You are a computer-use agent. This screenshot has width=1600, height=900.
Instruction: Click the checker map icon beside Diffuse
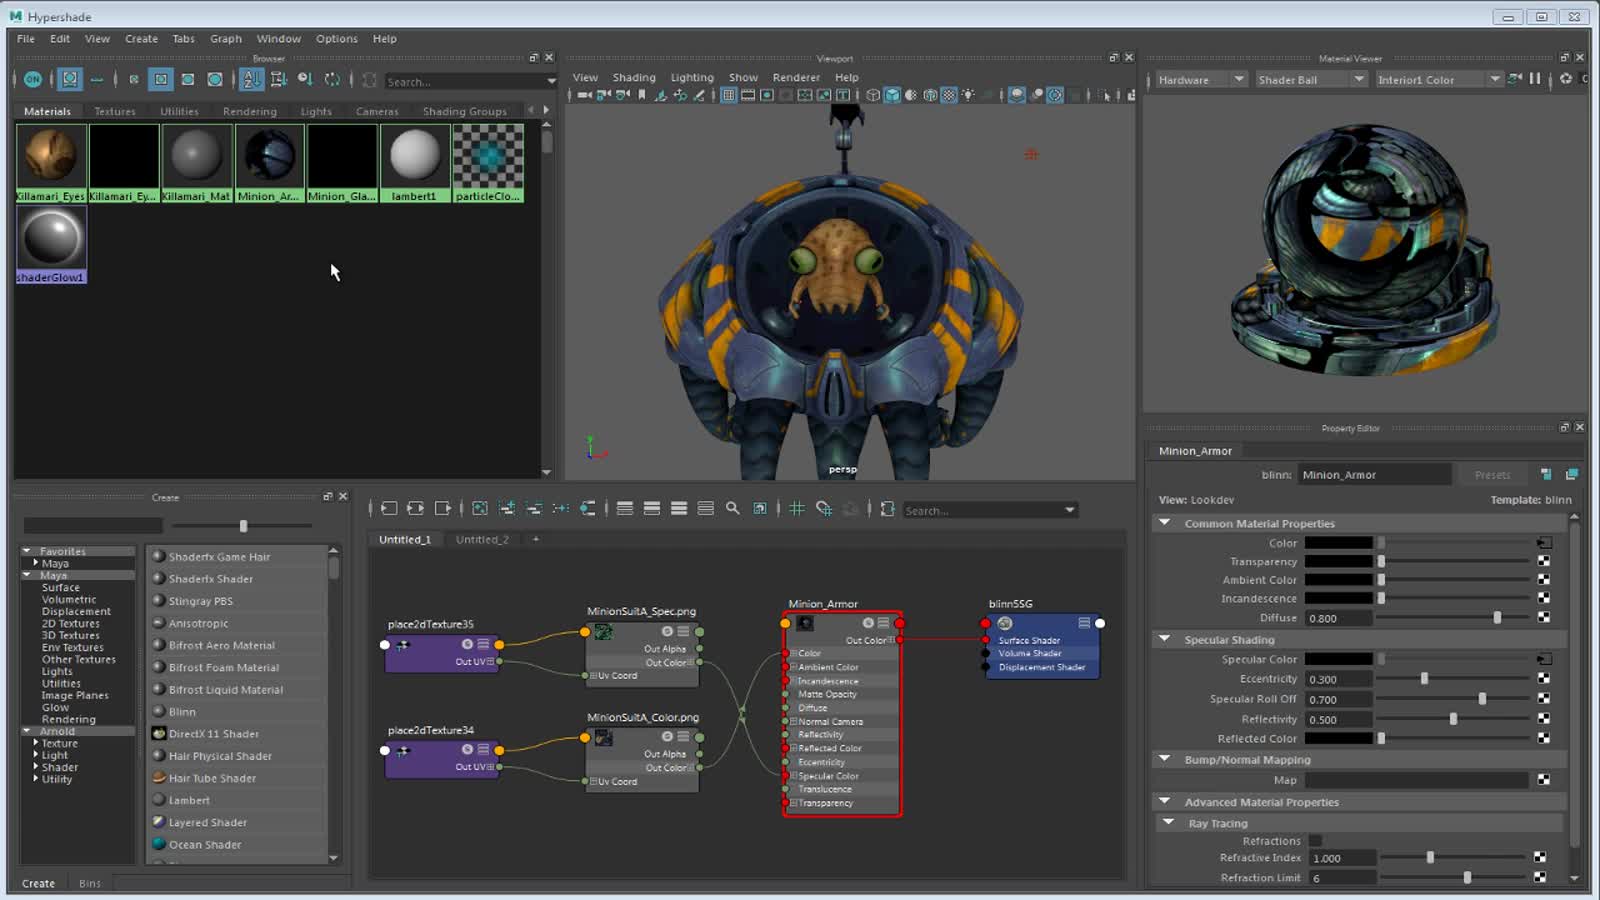[x=1544, y=618]
